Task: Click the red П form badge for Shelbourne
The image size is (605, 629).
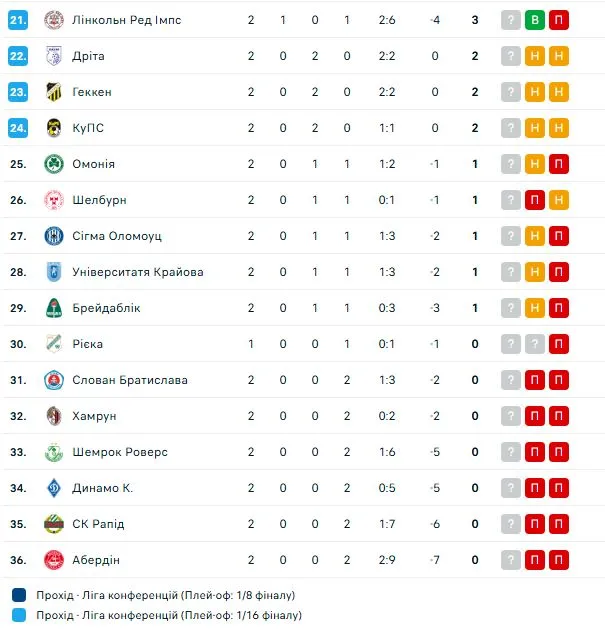Action: click(x=535, y=200)
